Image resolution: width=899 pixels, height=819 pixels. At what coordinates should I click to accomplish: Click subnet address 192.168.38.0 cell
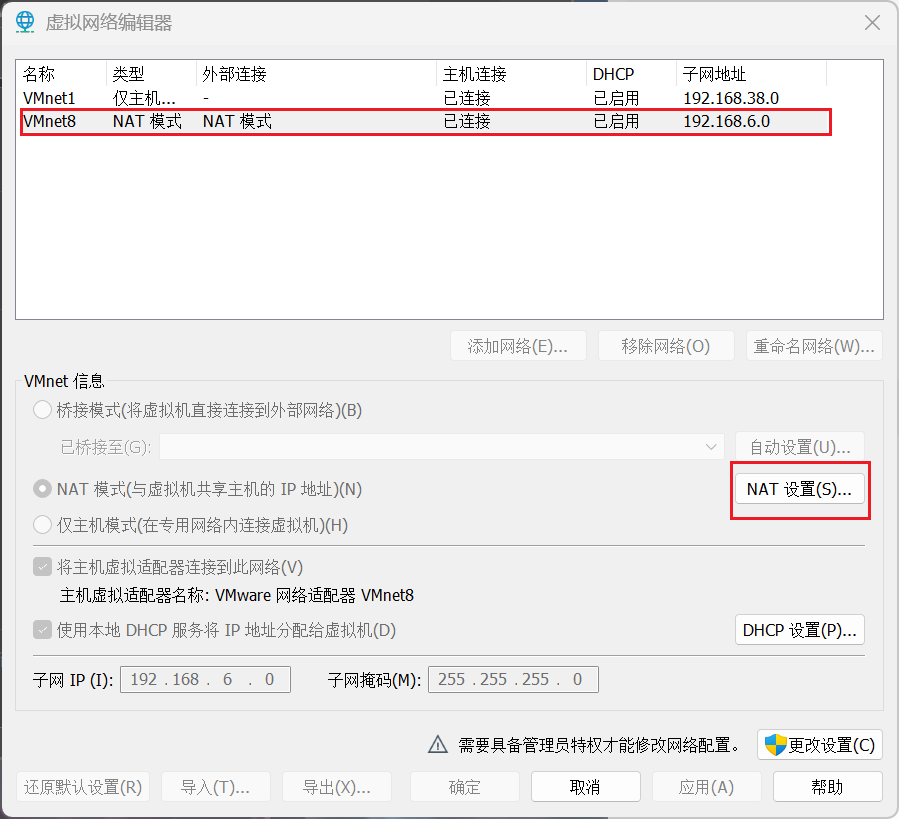click(731, 98)
